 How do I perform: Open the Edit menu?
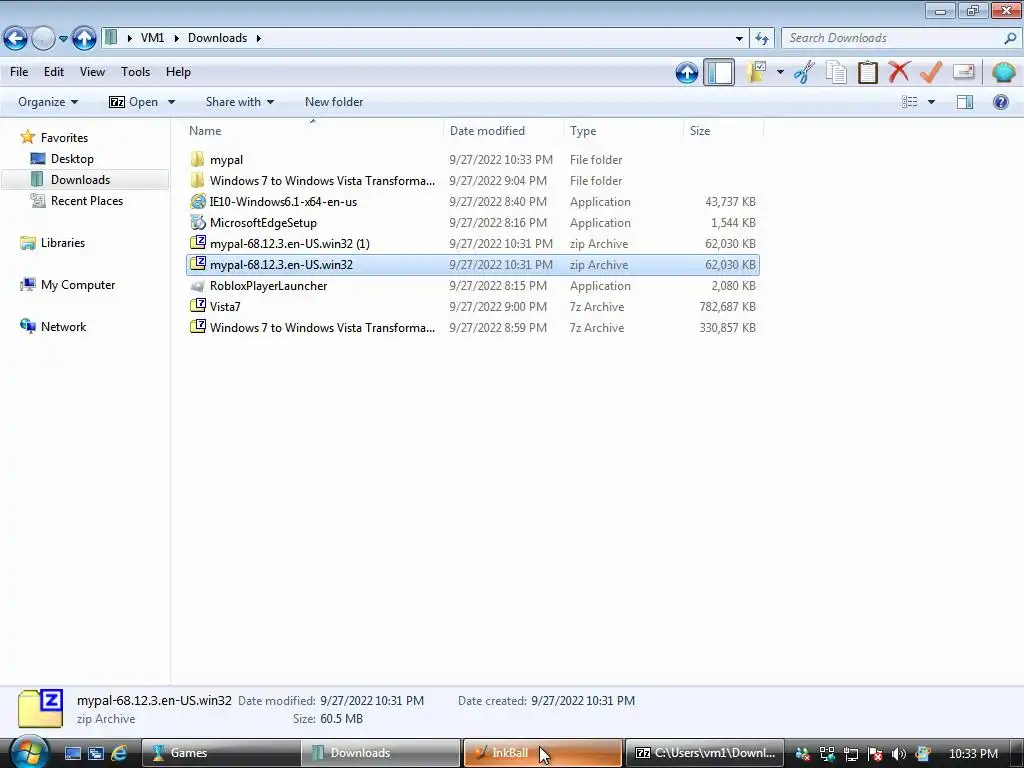54,72
